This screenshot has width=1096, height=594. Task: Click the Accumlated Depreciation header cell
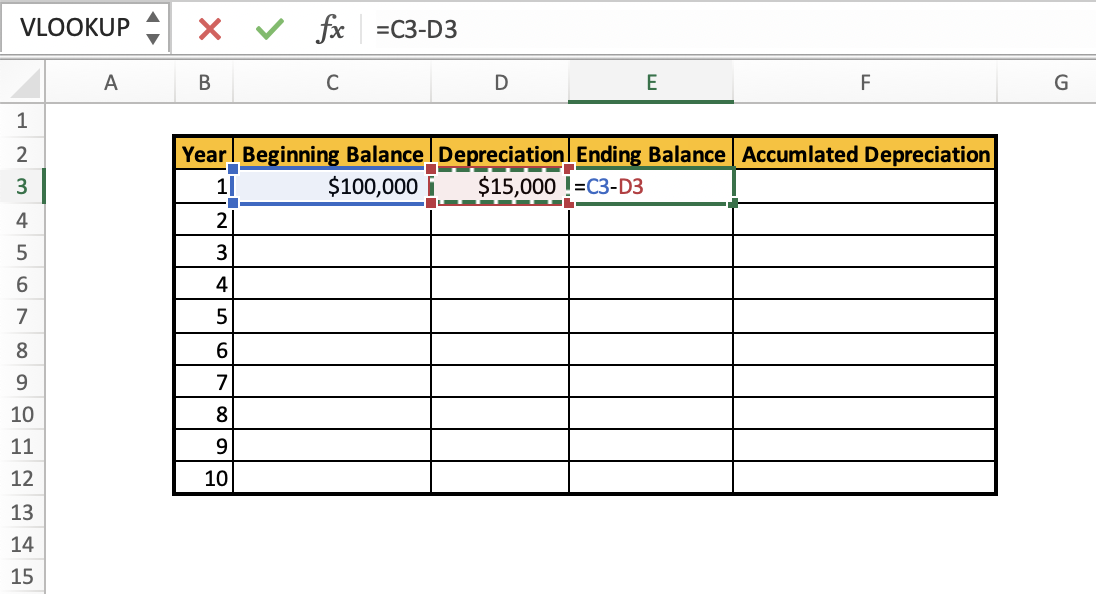pyautogui.click(x=864, y=154)
